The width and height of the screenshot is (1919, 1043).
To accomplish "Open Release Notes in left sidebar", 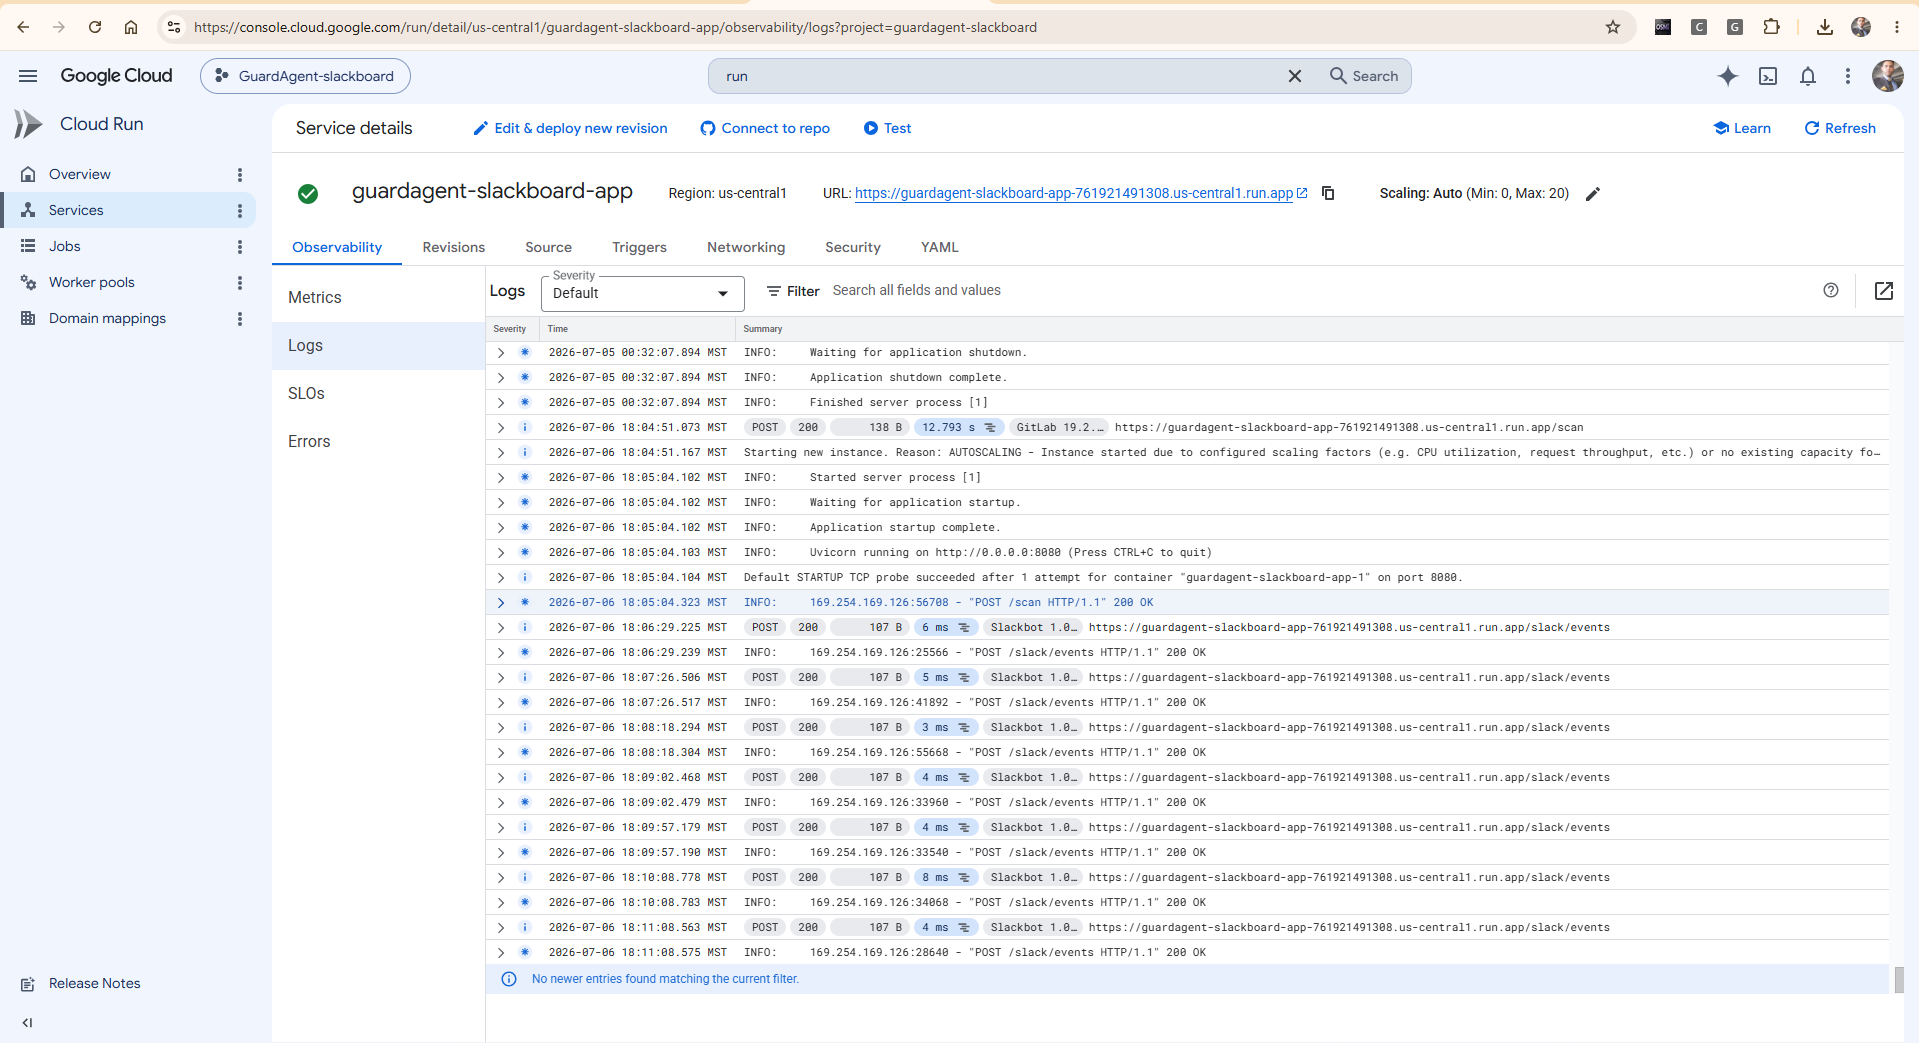I will (x=94, y=983).
